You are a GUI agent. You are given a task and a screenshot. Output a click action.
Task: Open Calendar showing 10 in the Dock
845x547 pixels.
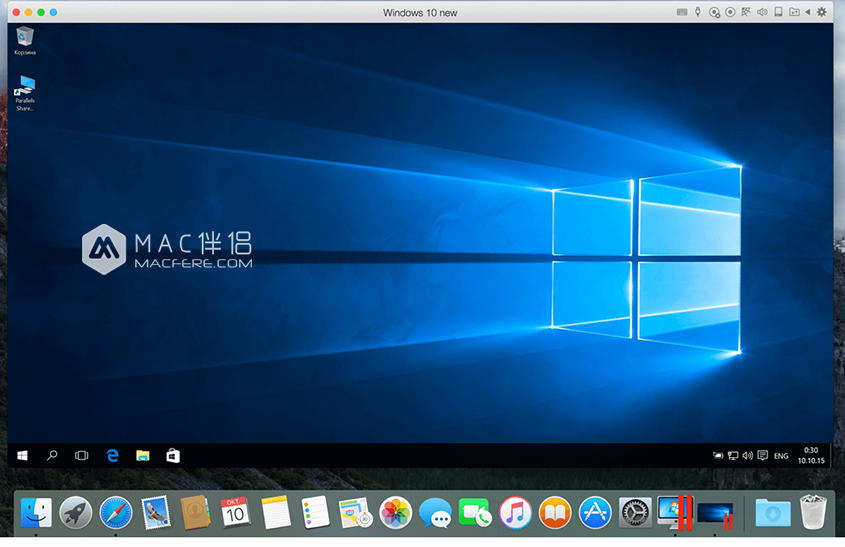tap(235, 513)
